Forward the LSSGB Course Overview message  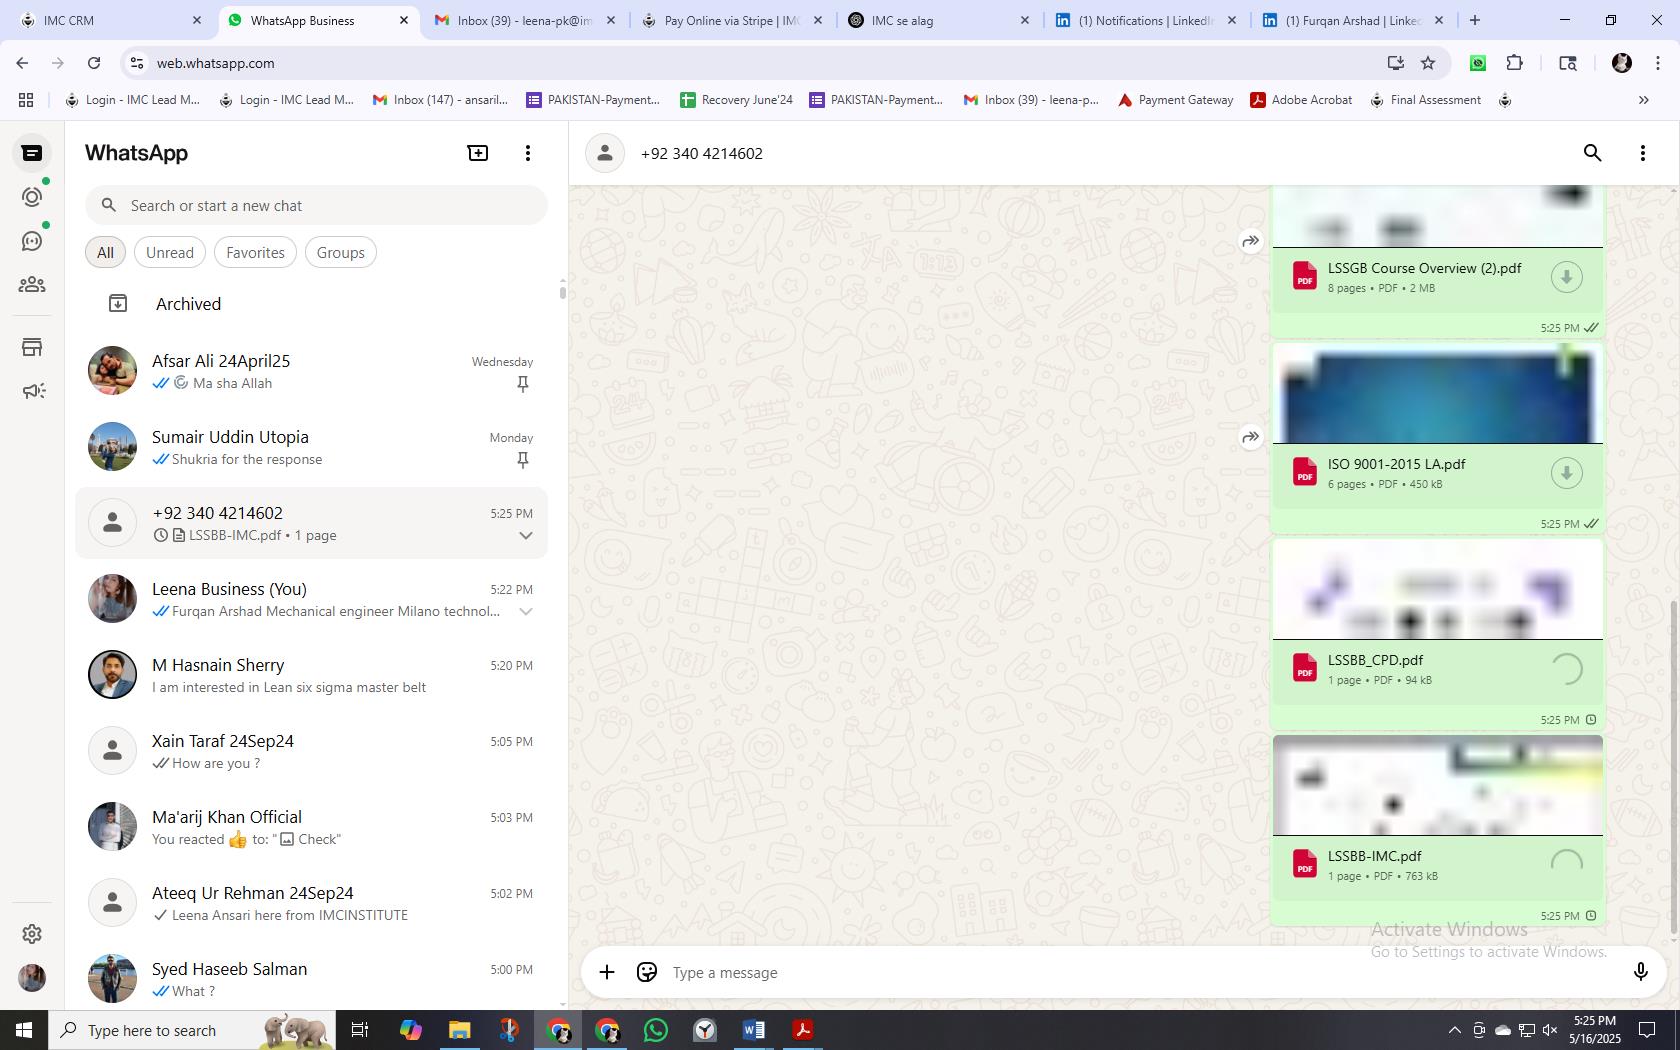[1251, 241]
